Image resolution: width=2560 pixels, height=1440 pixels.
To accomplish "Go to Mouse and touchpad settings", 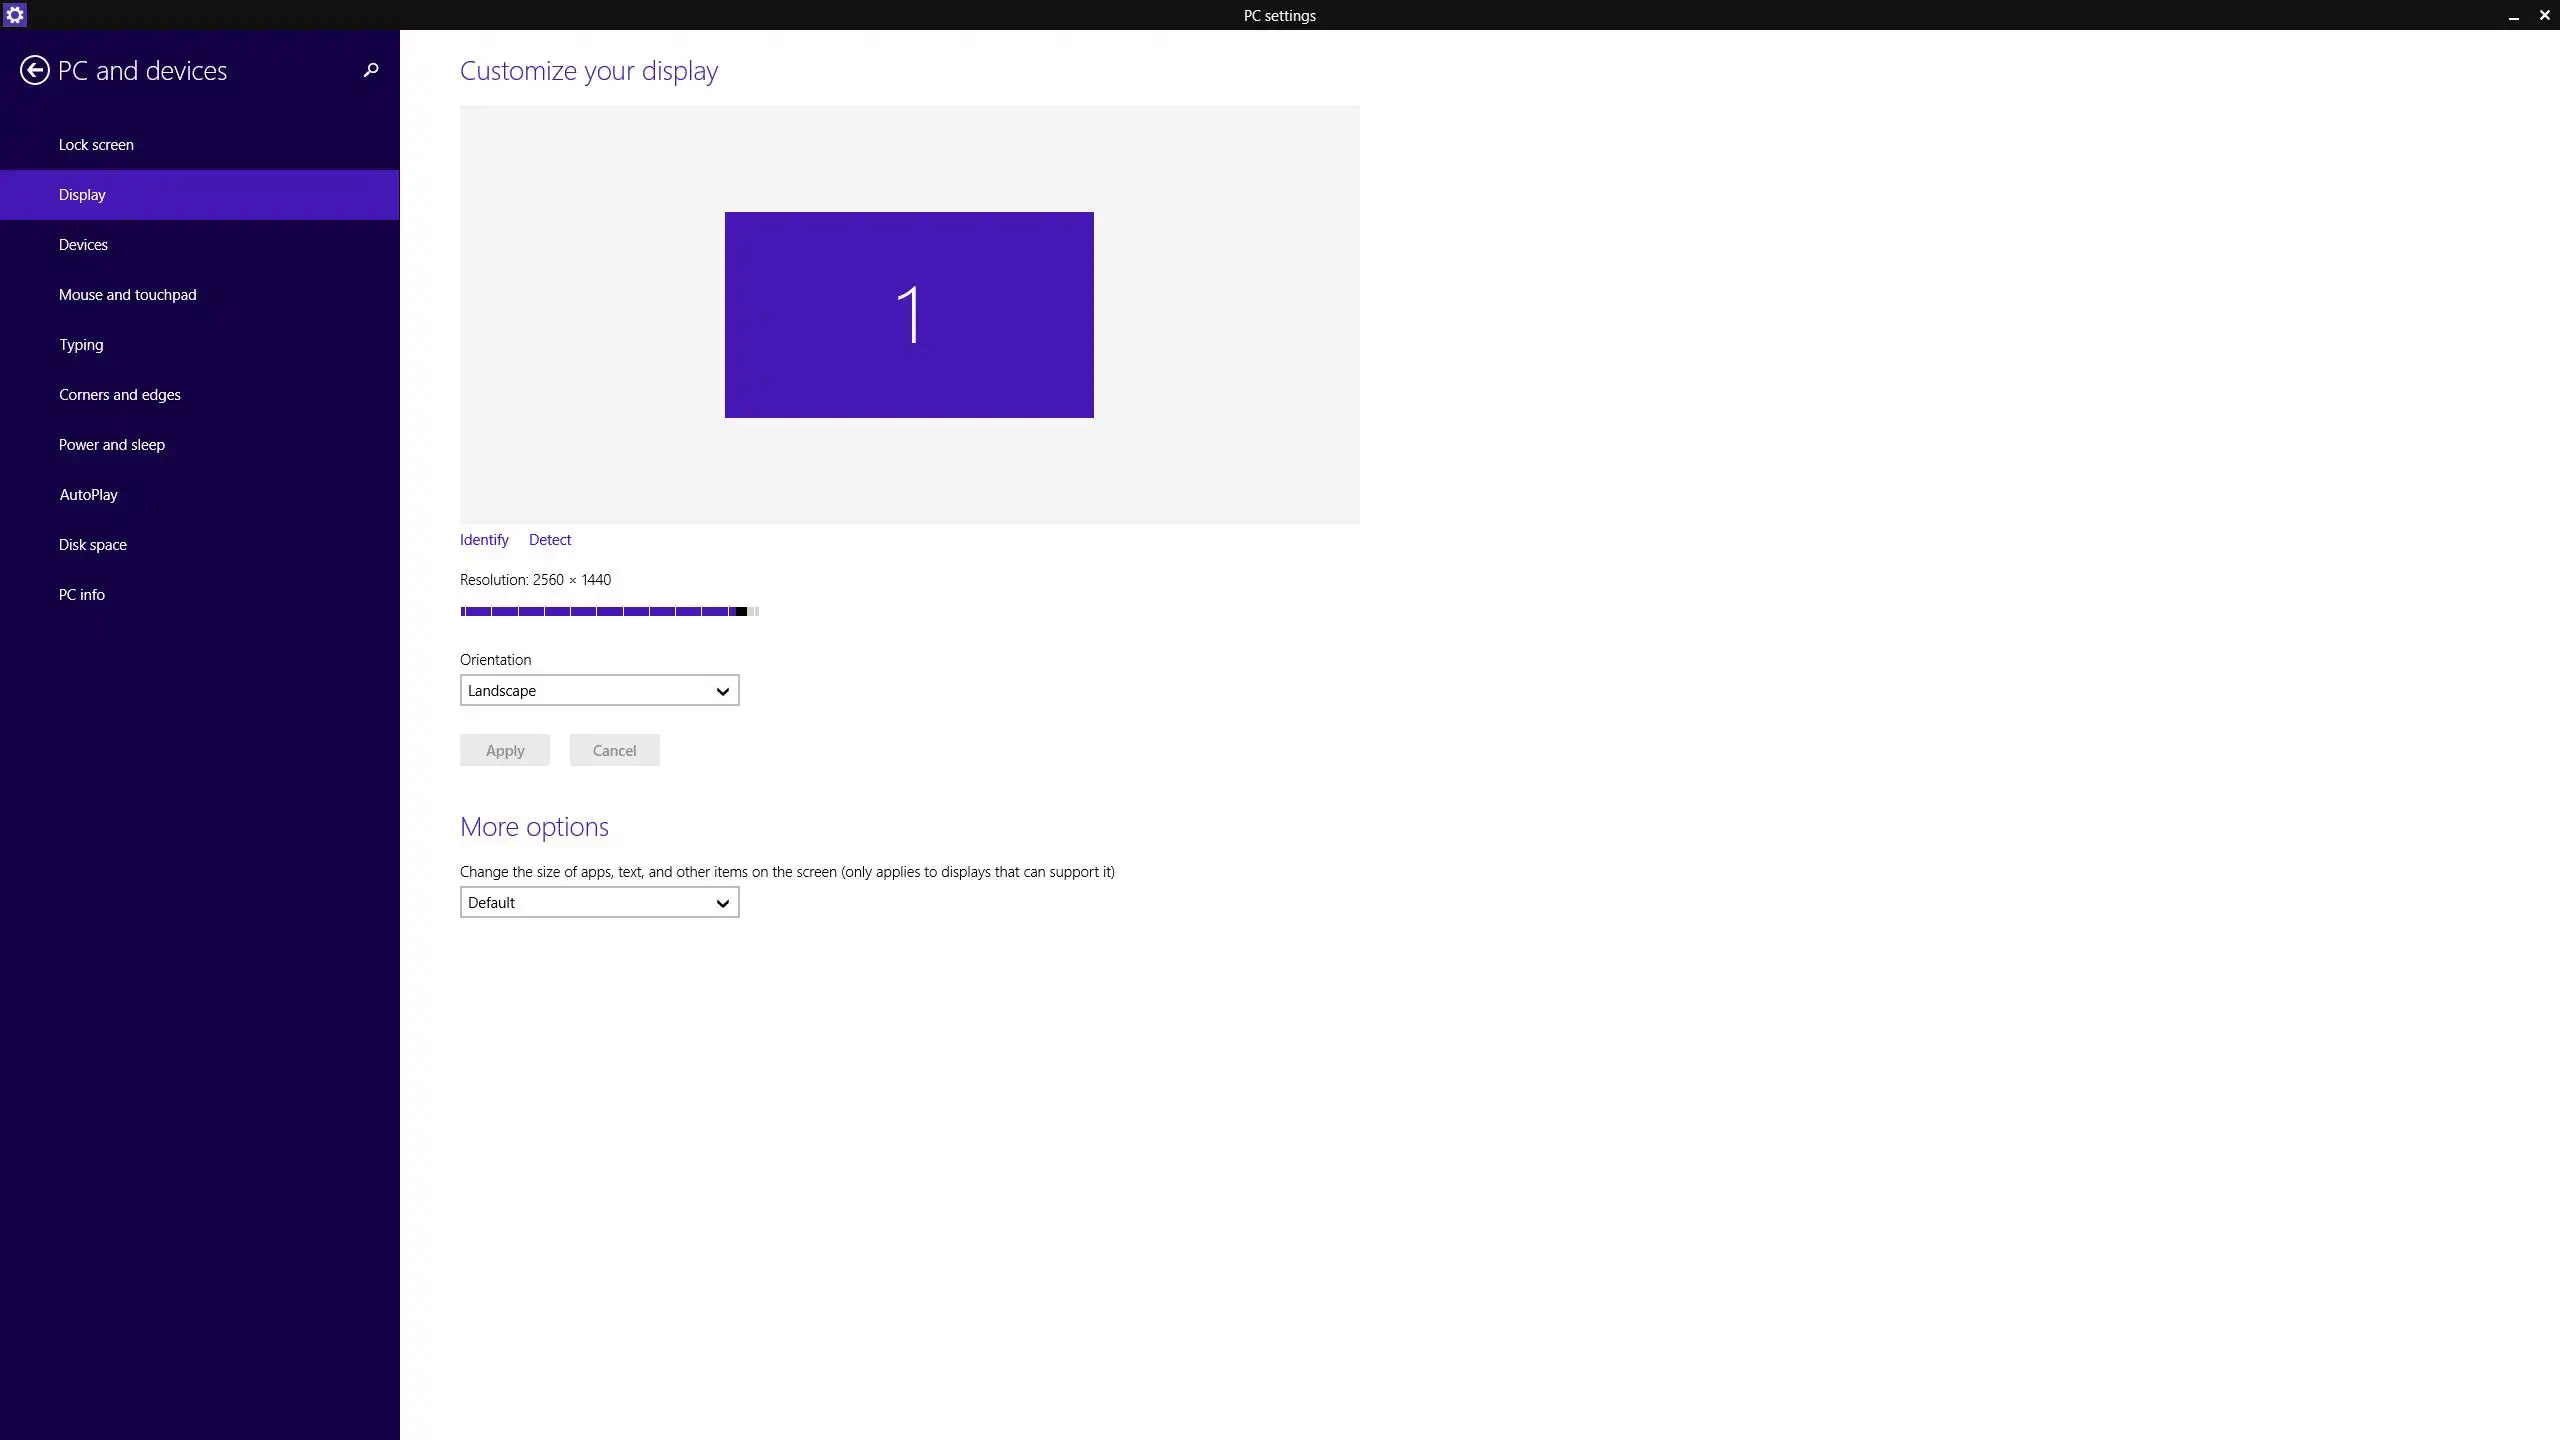I will 127,295.
